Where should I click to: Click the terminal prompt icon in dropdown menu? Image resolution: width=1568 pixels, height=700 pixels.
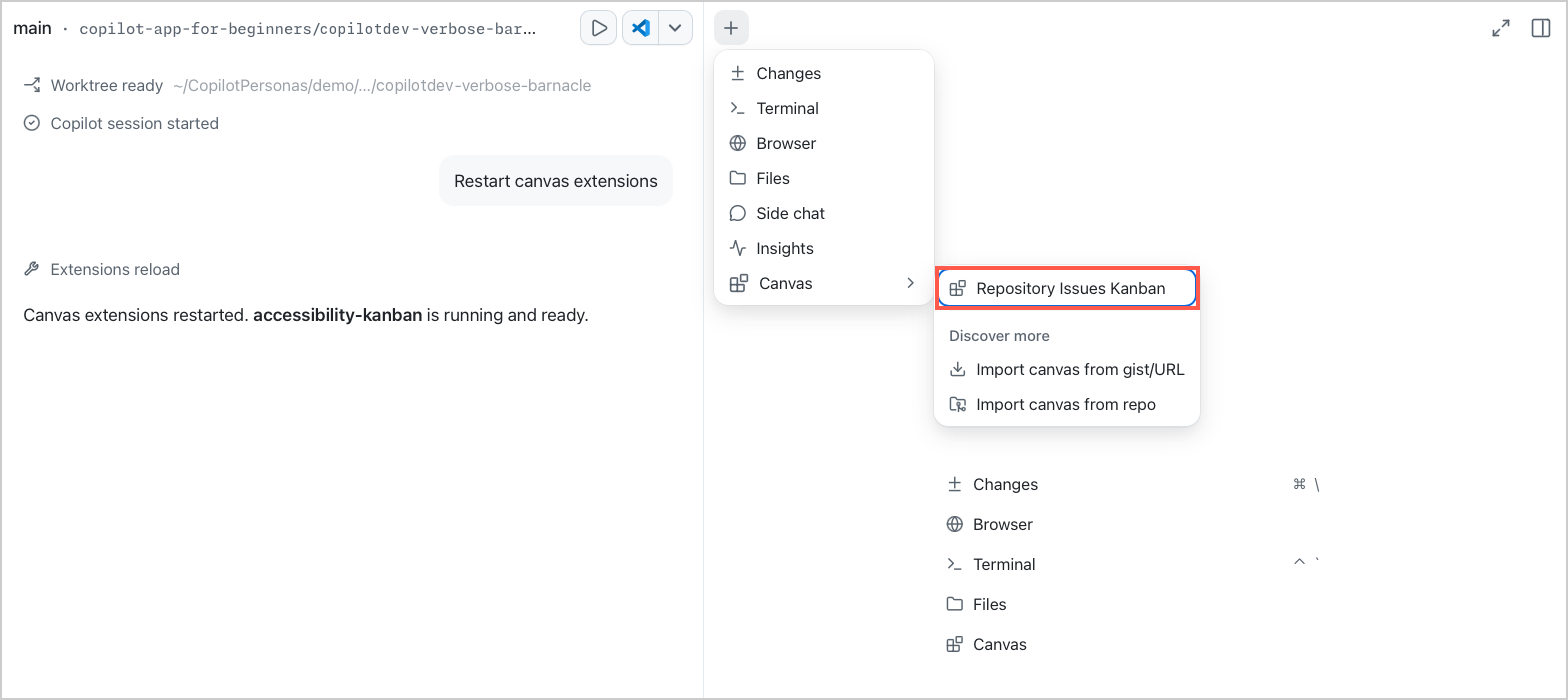coord(738,108)
